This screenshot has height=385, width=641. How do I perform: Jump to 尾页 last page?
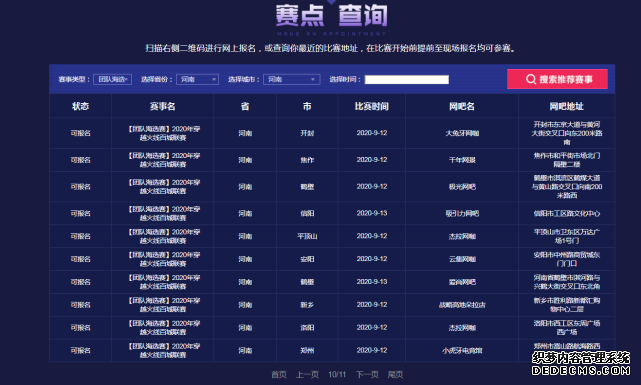pyautogui.click(x=395, y=374)
